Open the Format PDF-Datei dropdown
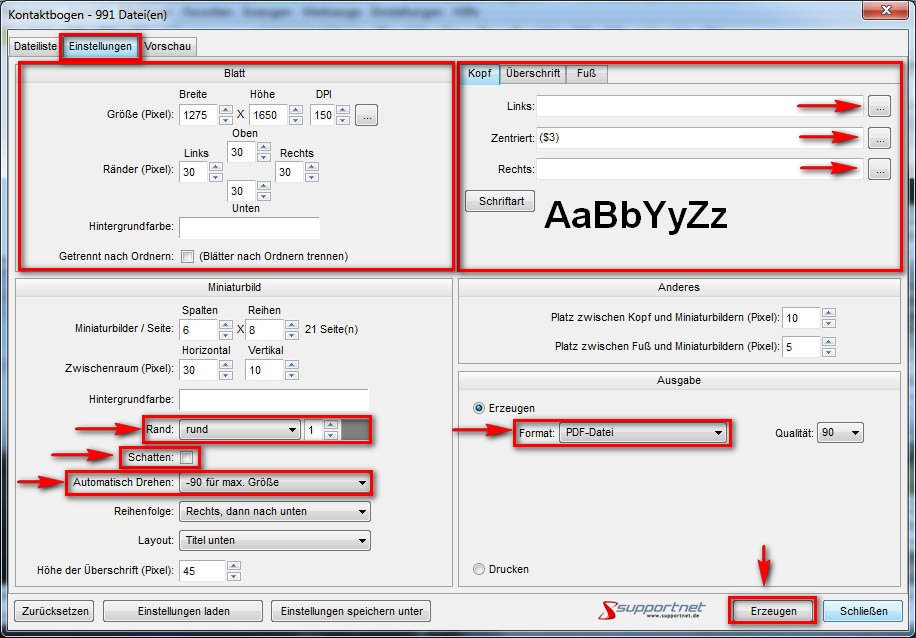This screenshot has height=638, width=916. click(x=642, y=433)
